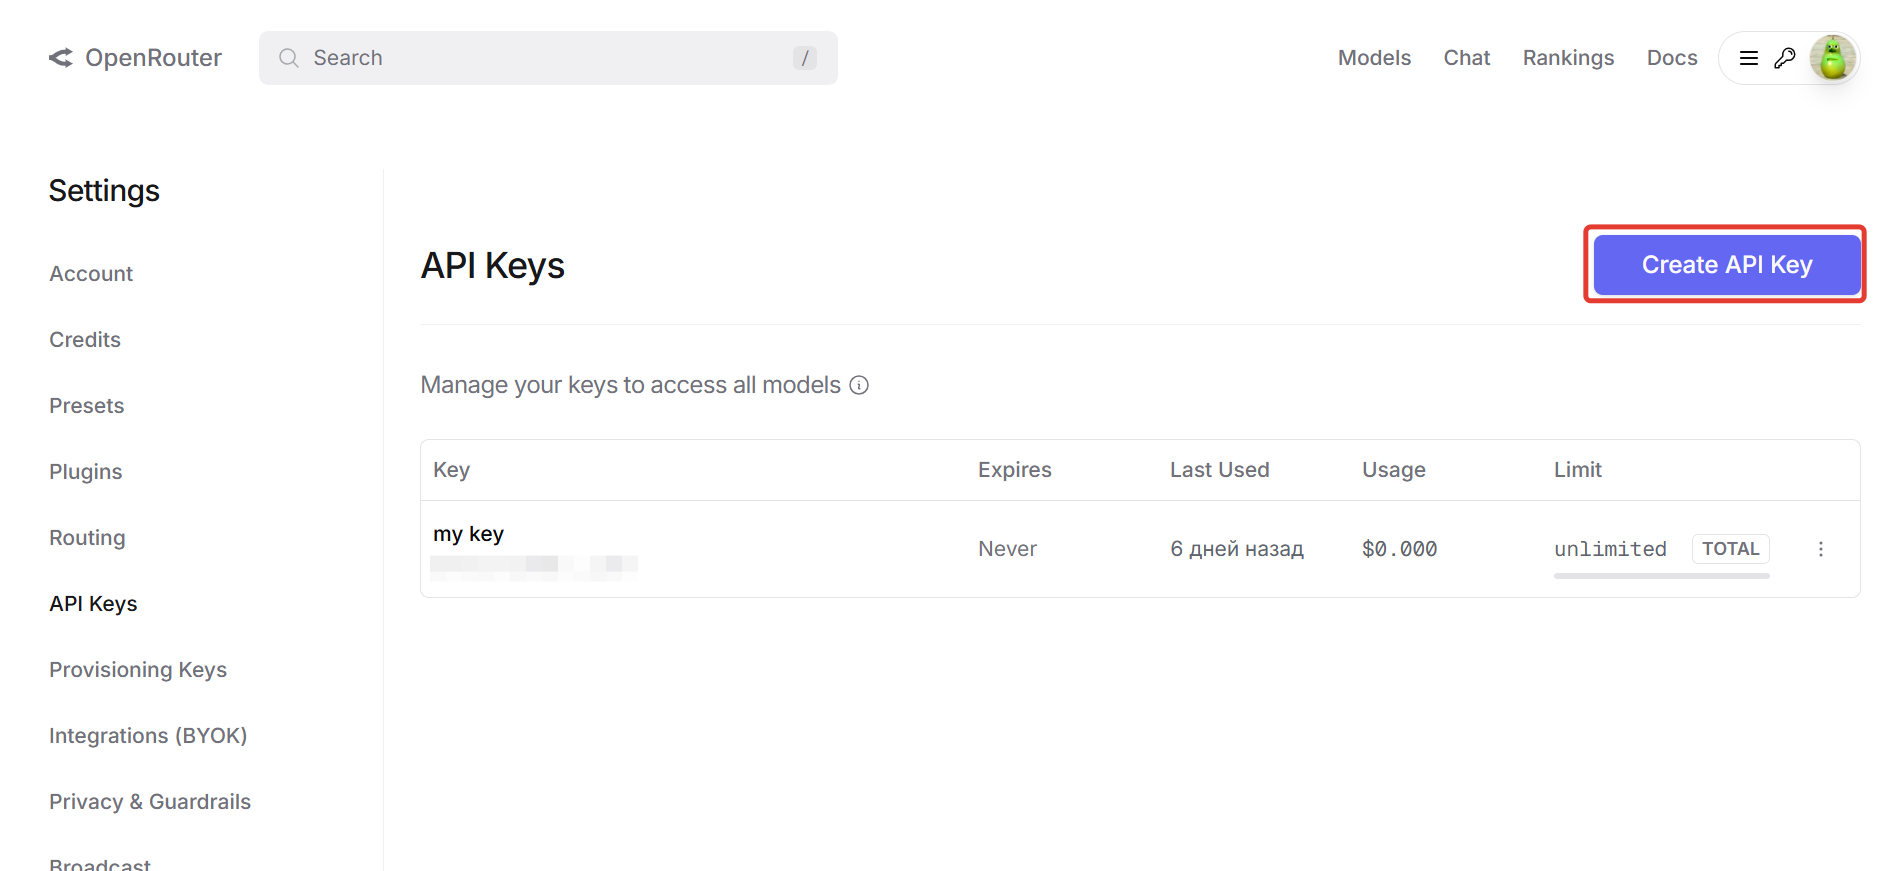
Task: Open the three-dot menu for my key
Action: pos(1820,549)
